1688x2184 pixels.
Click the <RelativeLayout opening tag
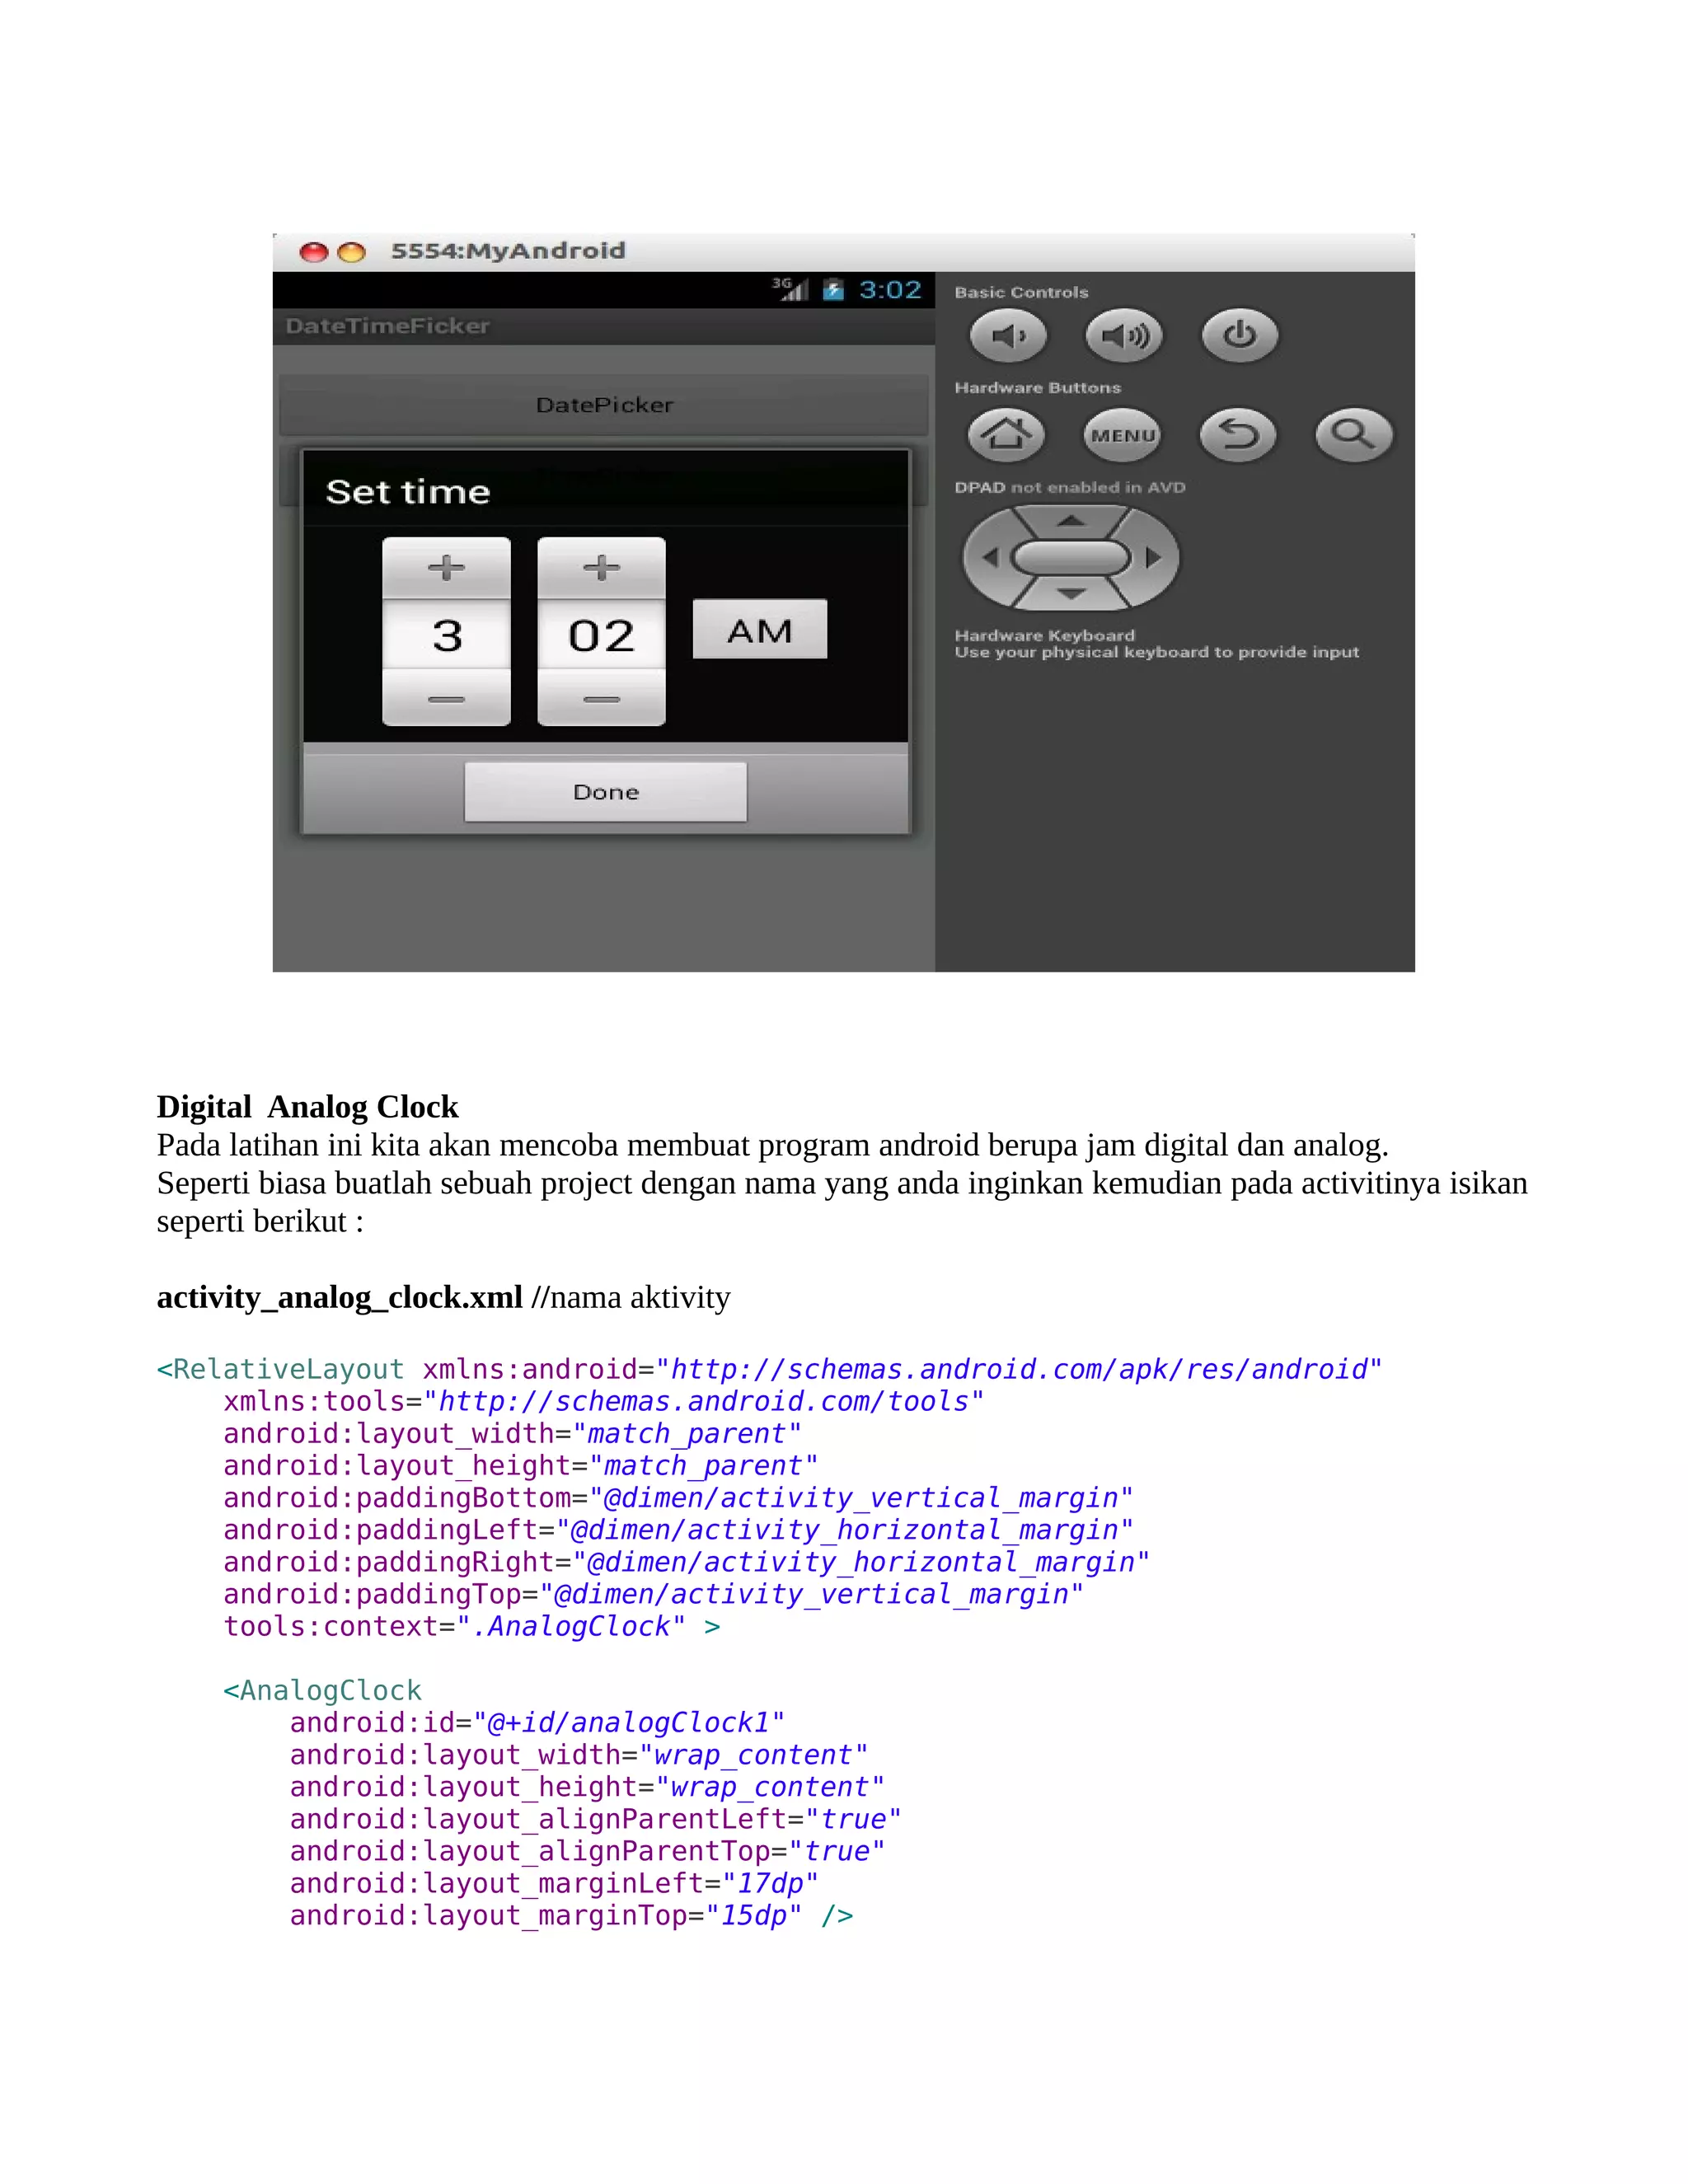[x=280, y=1369]
